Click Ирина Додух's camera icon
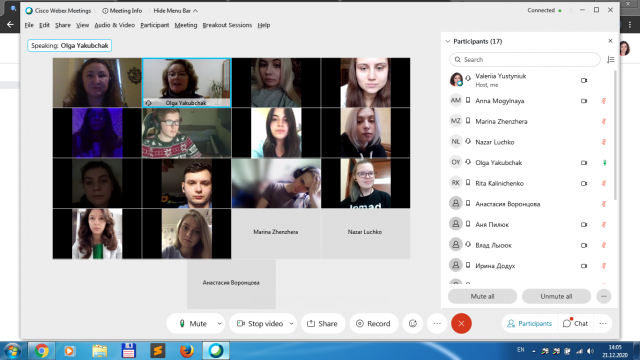 pyautogui.click(x=584, y=266)
